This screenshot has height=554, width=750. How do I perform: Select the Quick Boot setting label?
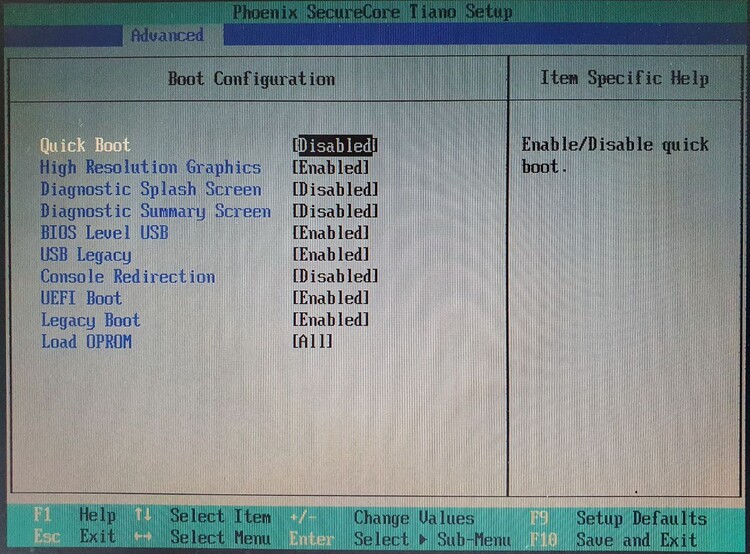click(x=85, y=145)
